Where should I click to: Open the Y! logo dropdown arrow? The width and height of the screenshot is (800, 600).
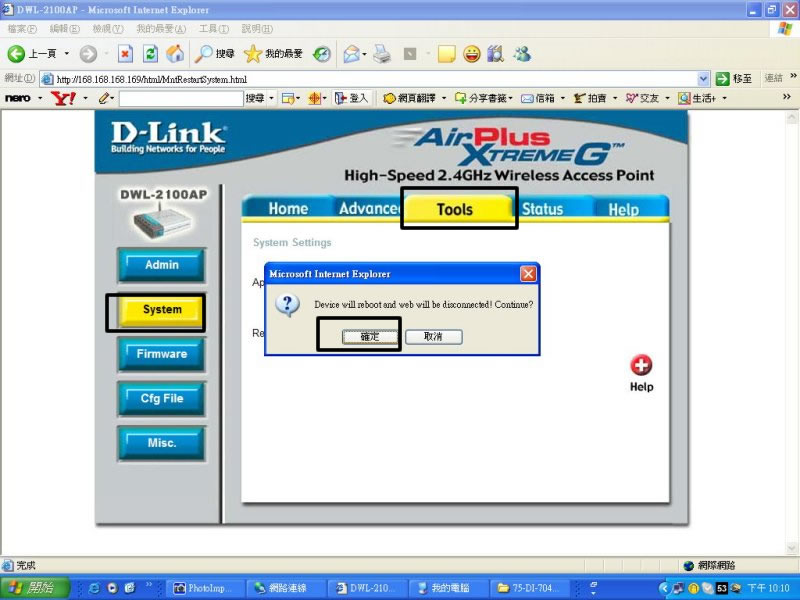point(85,98)
